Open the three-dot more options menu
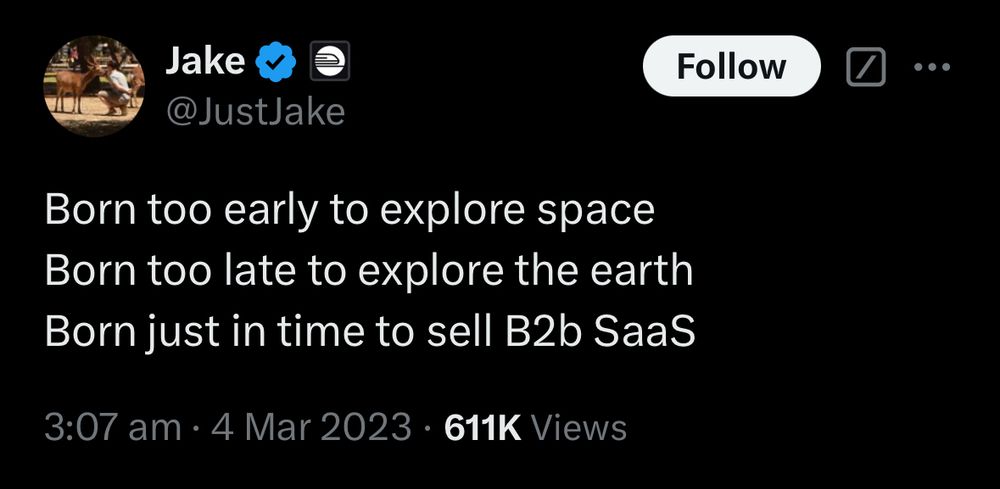Viewport: 1000px width, 489px height. pos(931,66)
